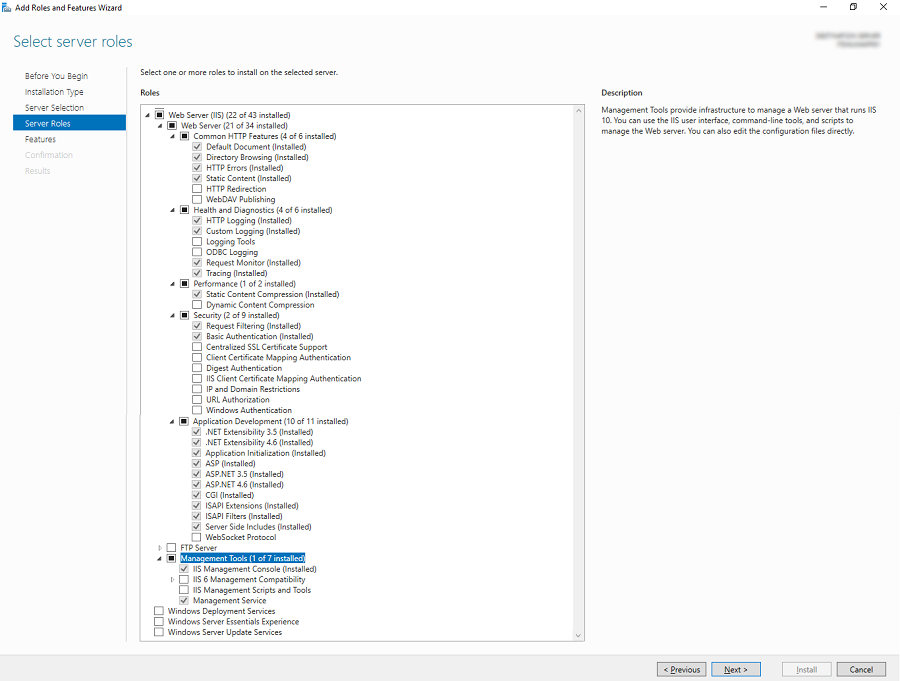Select the Request Monitor (Installed) row
The width and height of the screenshot is (900, 681).
[253, 262]
